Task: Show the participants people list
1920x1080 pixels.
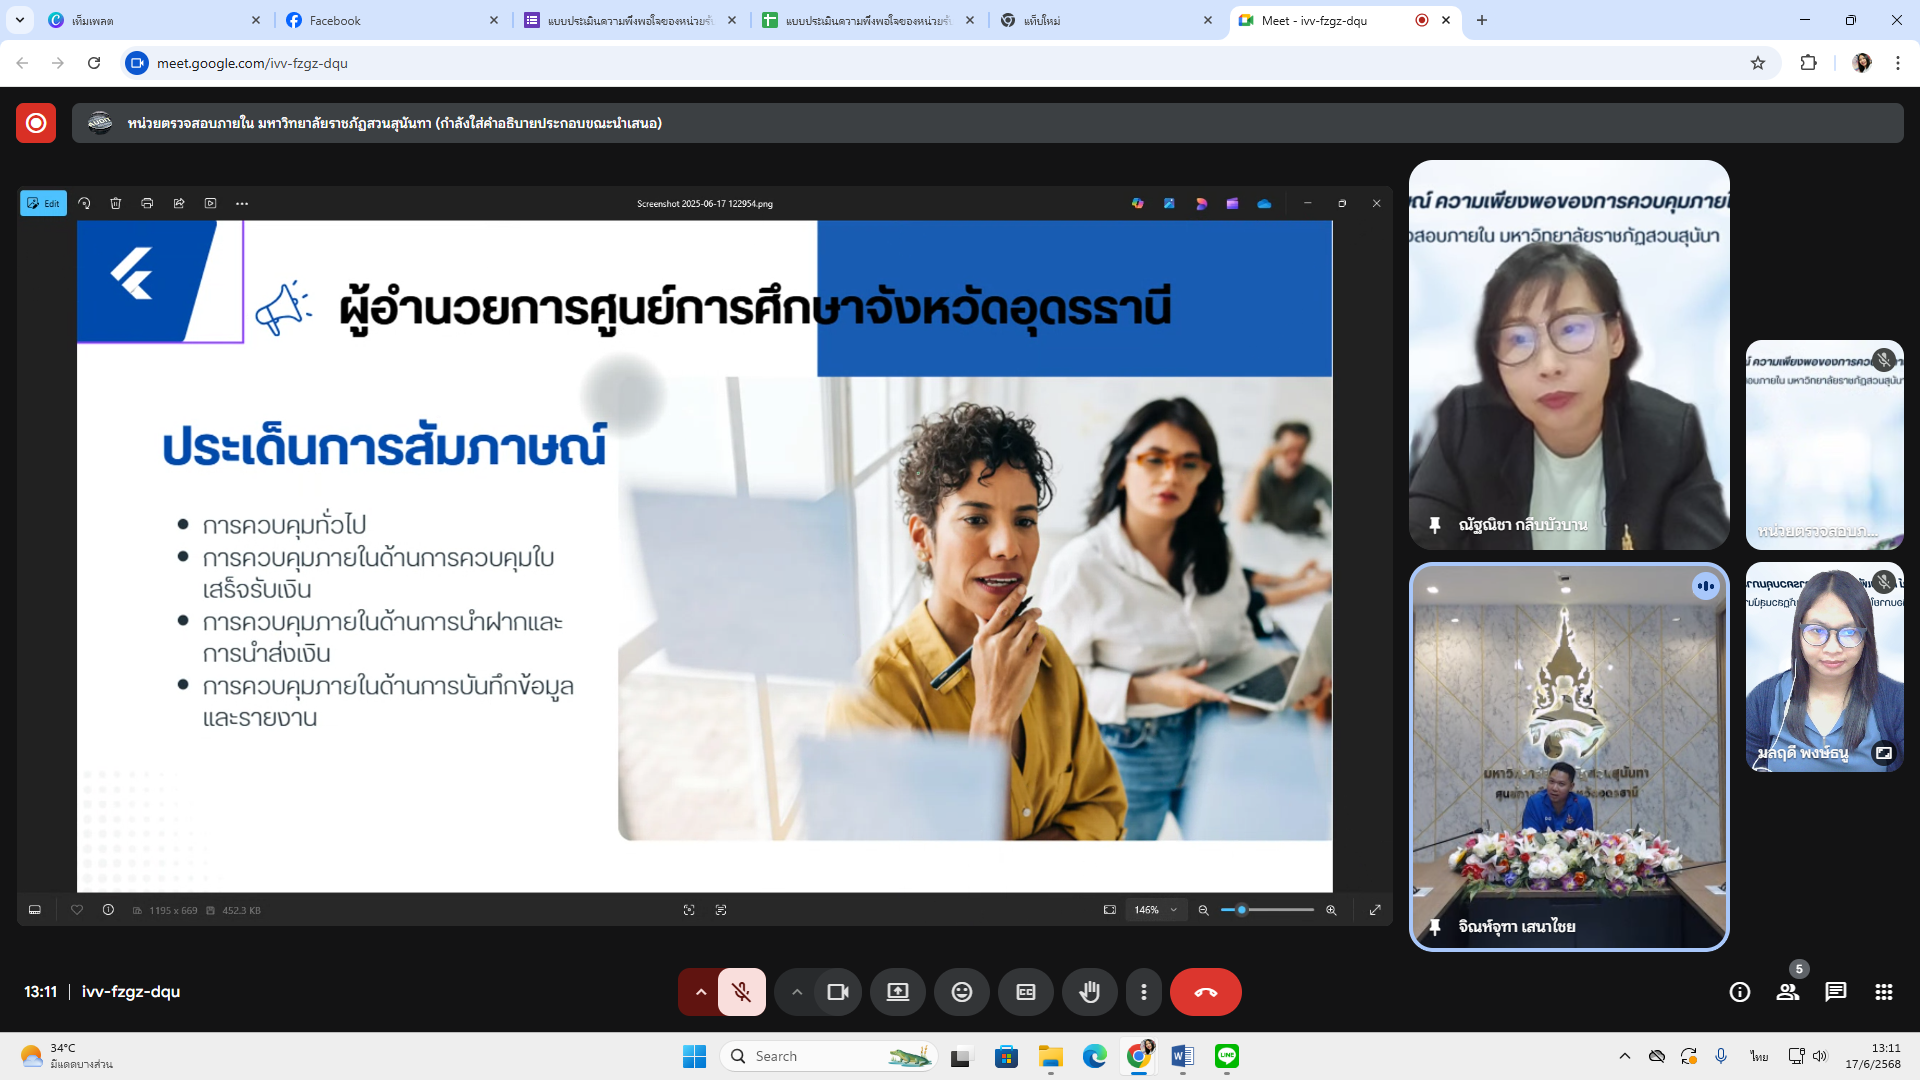Action: 1787,992
